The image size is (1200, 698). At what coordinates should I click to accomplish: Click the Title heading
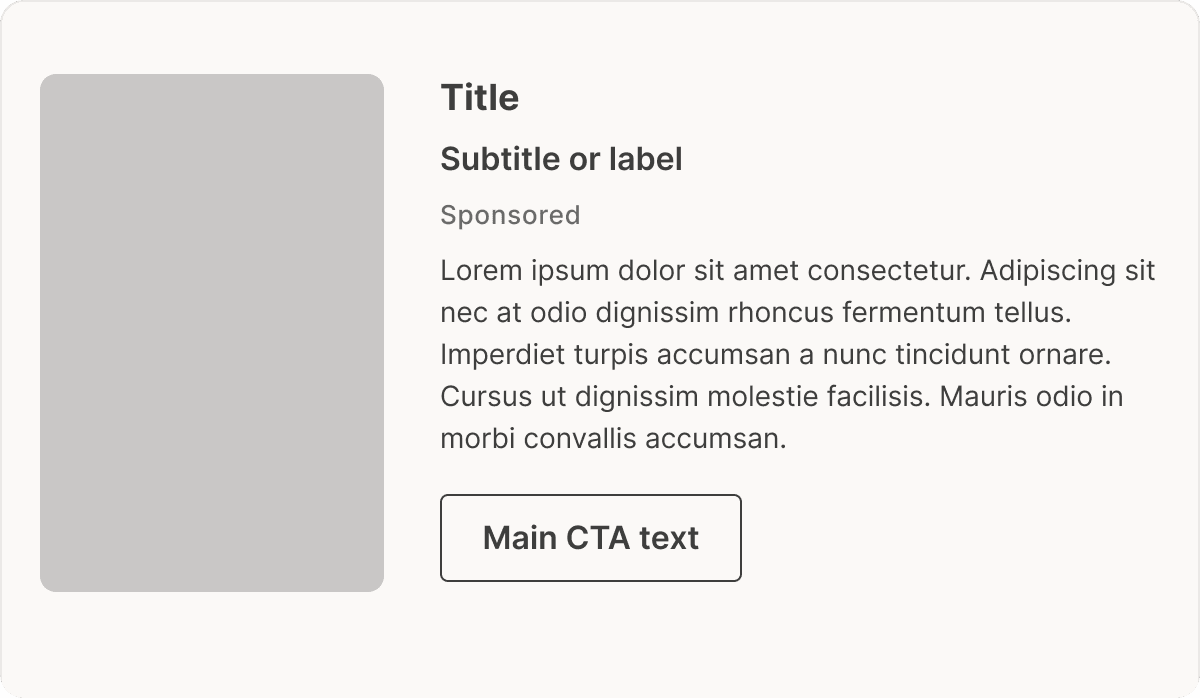tap(480, 98)
